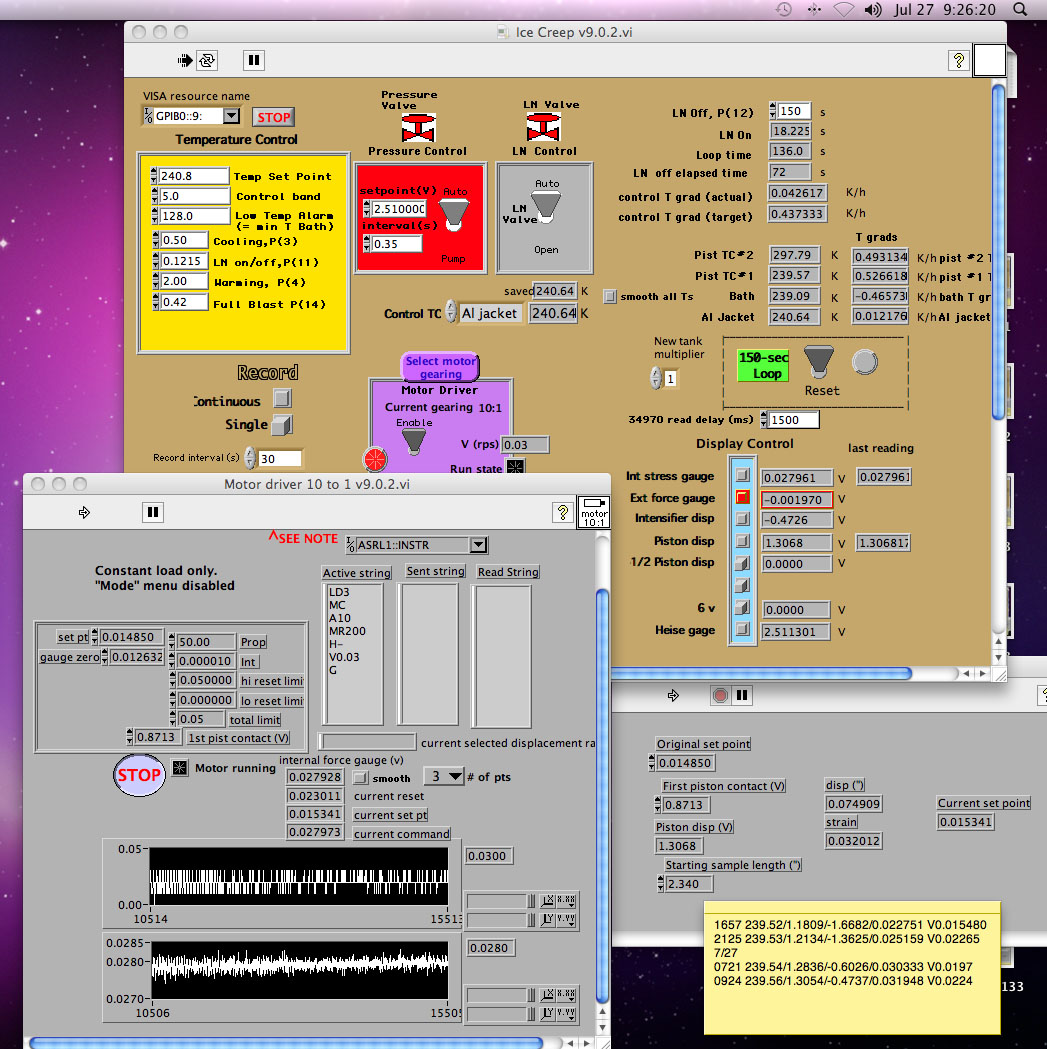
Task: Toggle Continuous record button
Action: [x=282, y=399]
